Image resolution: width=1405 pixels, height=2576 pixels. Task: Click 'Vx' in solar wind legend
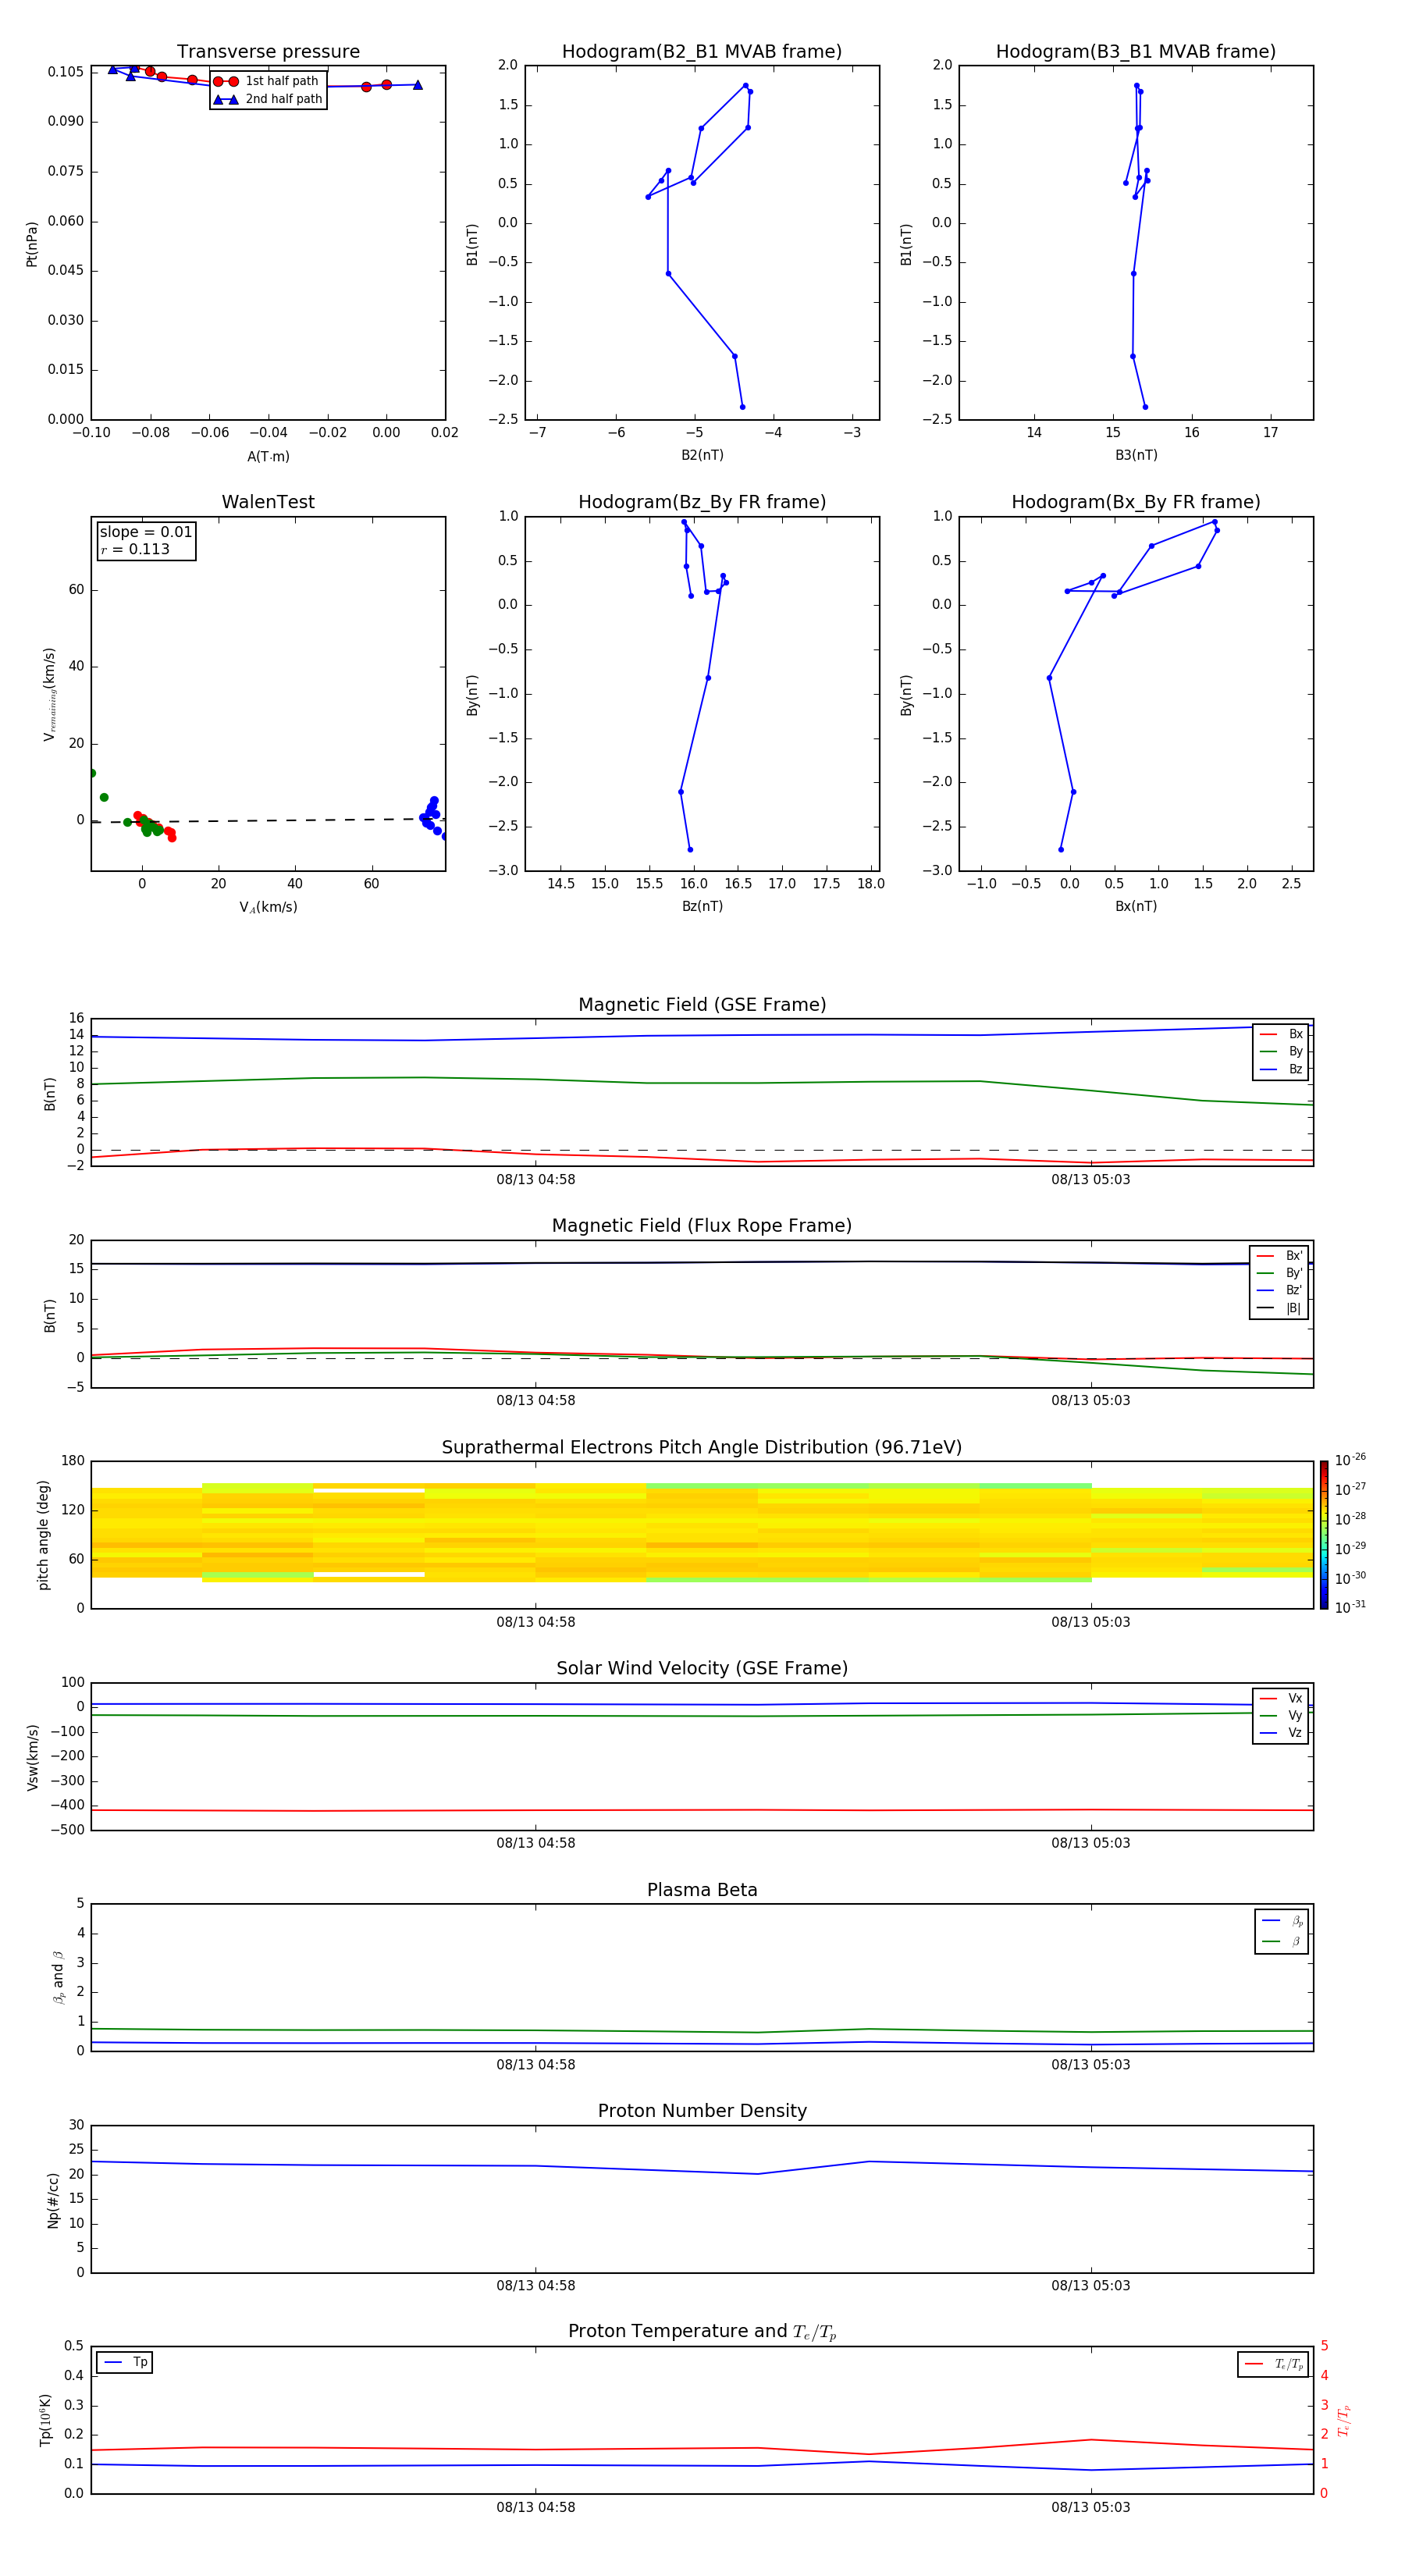coord(1295,1699)
